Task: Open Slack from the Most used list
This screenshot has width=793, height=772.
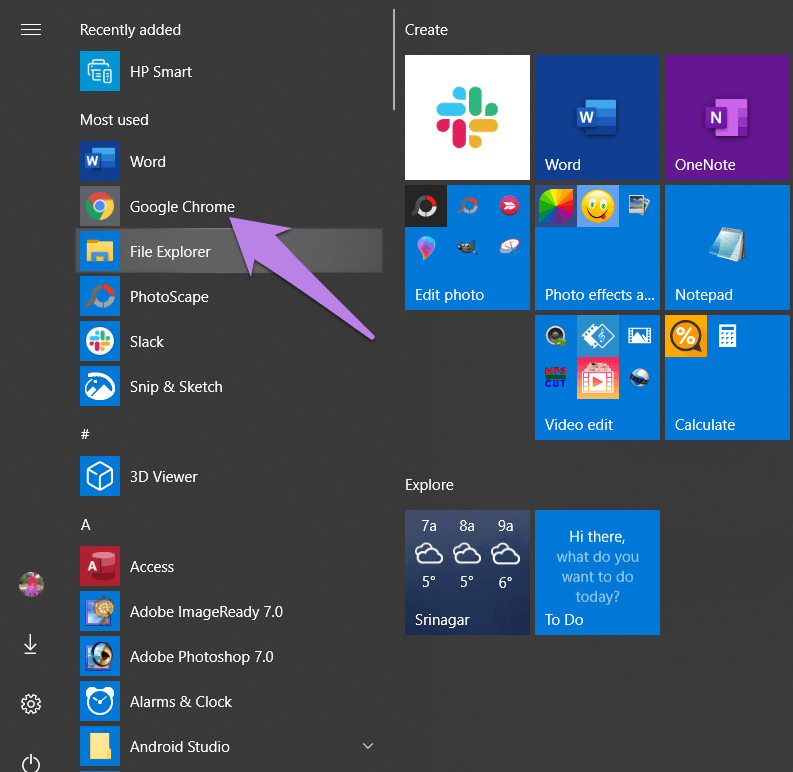Action: (229, 341)
